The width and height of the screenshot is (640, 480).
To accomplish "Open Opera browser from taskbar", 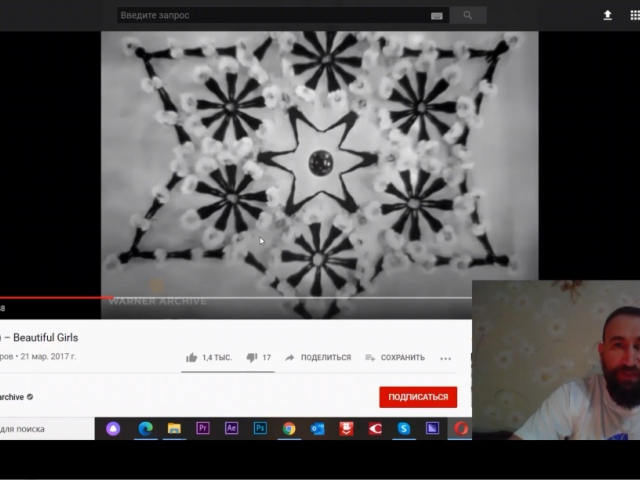I will click(x=461, y=429).
